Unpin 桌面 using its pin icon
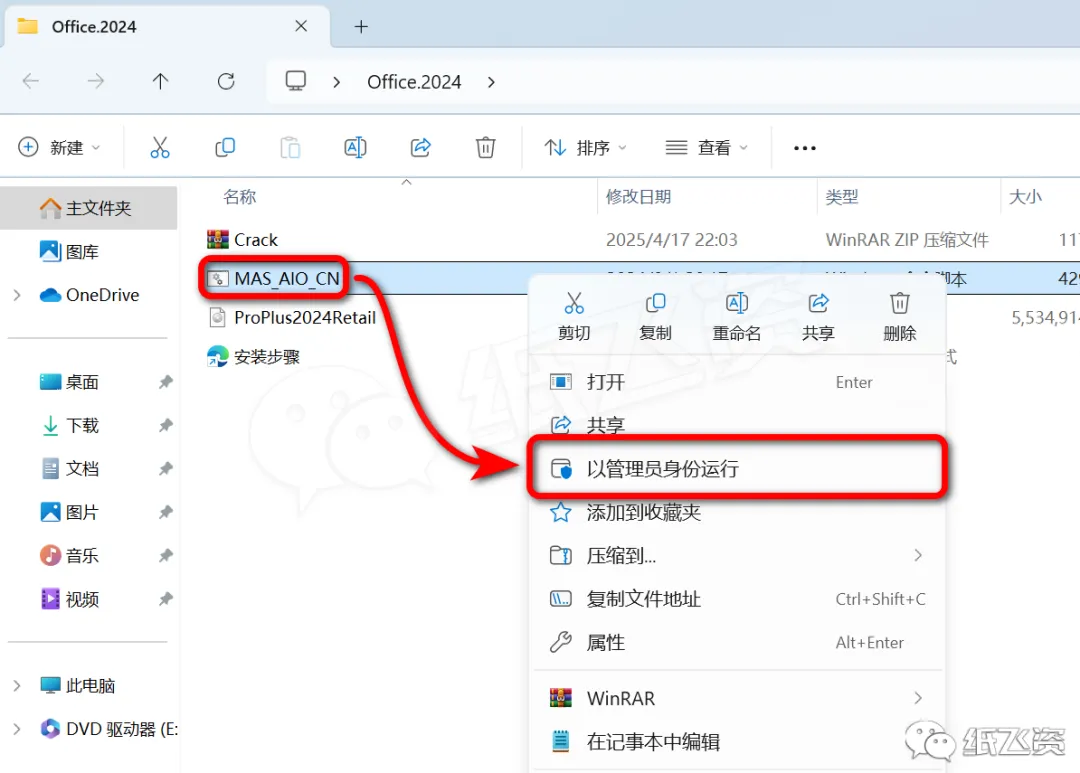1080x773 pixels. click(165, 382)
